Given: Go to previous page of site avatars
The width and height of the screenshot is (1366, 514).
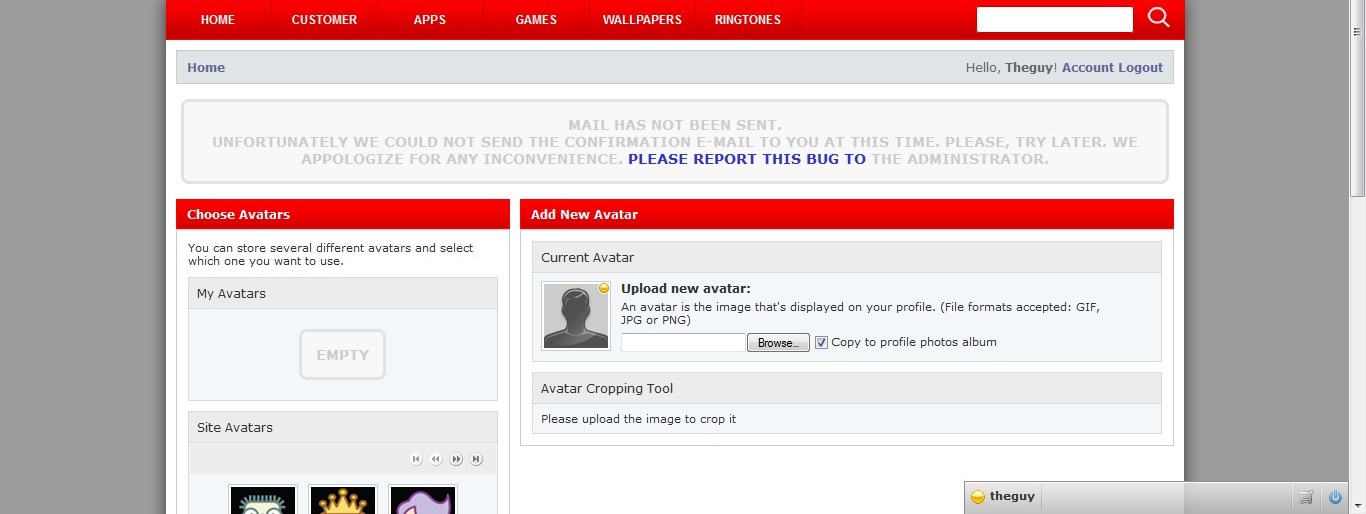Looking at the screenshot, I should pyautogui.click(x=436, y=459).
